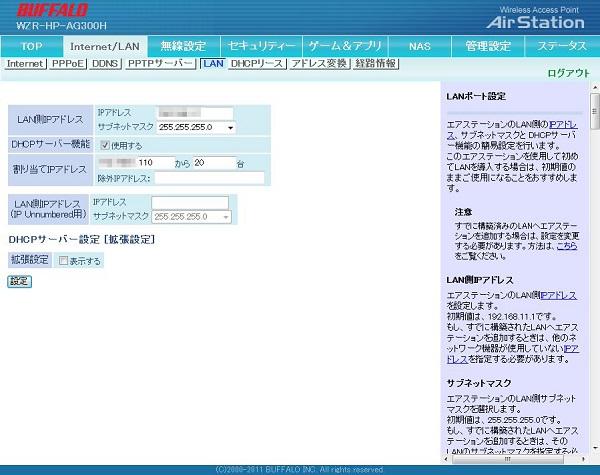The height and width of the screenshot is (475, 600).
Task: Open the セキュリティー tab
Action: click(261, 46)
